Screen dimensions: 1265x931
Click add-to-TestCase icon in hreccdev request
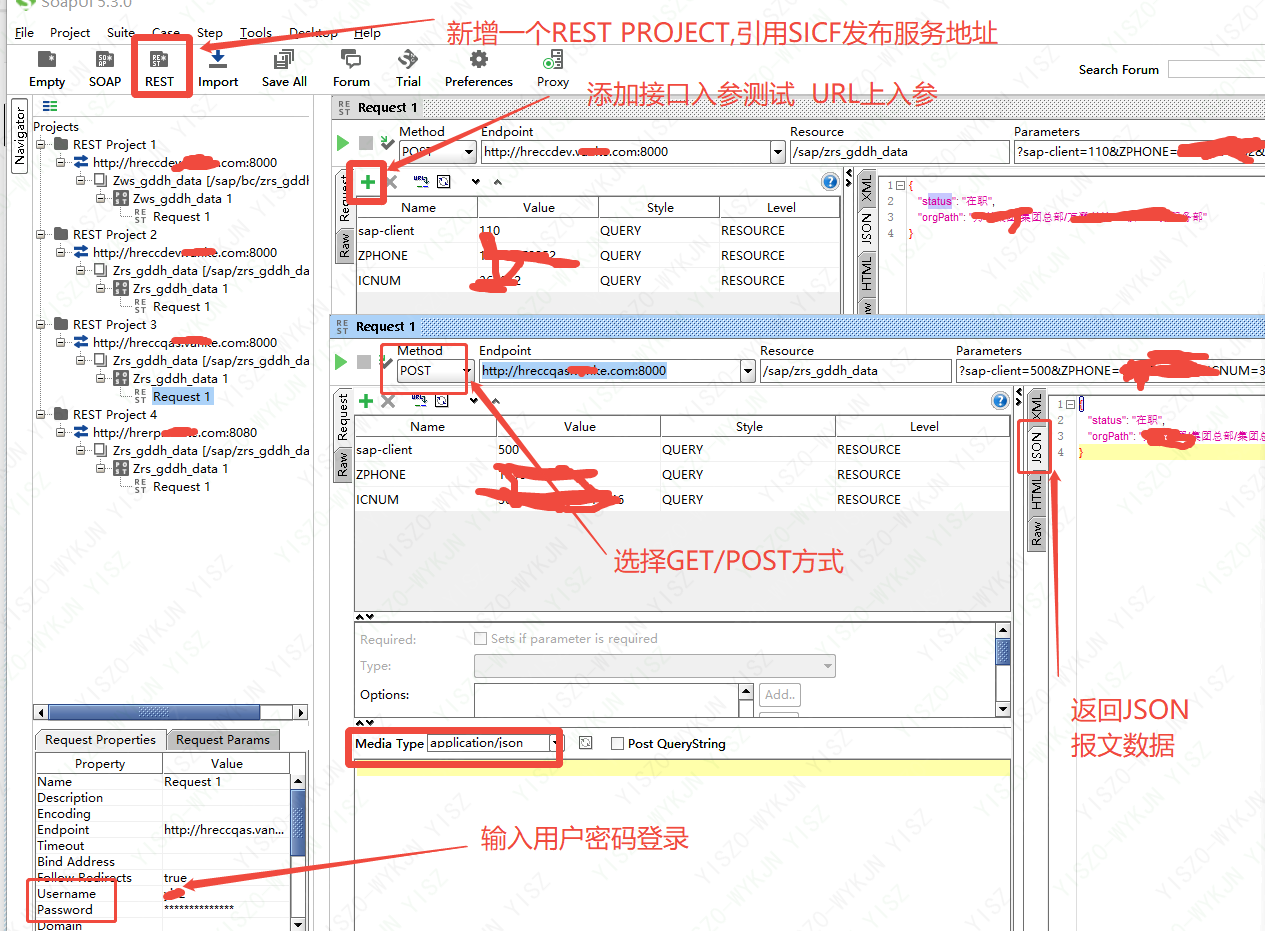386,144
